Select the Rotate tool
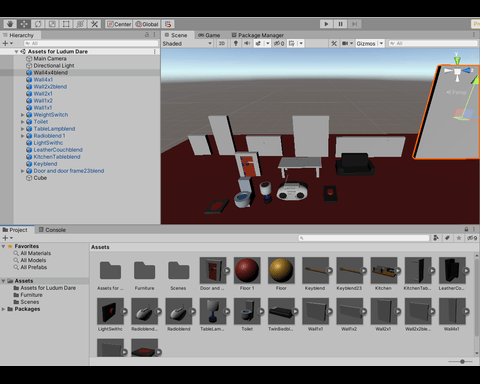The image size is (480, 384). point(38,24)
